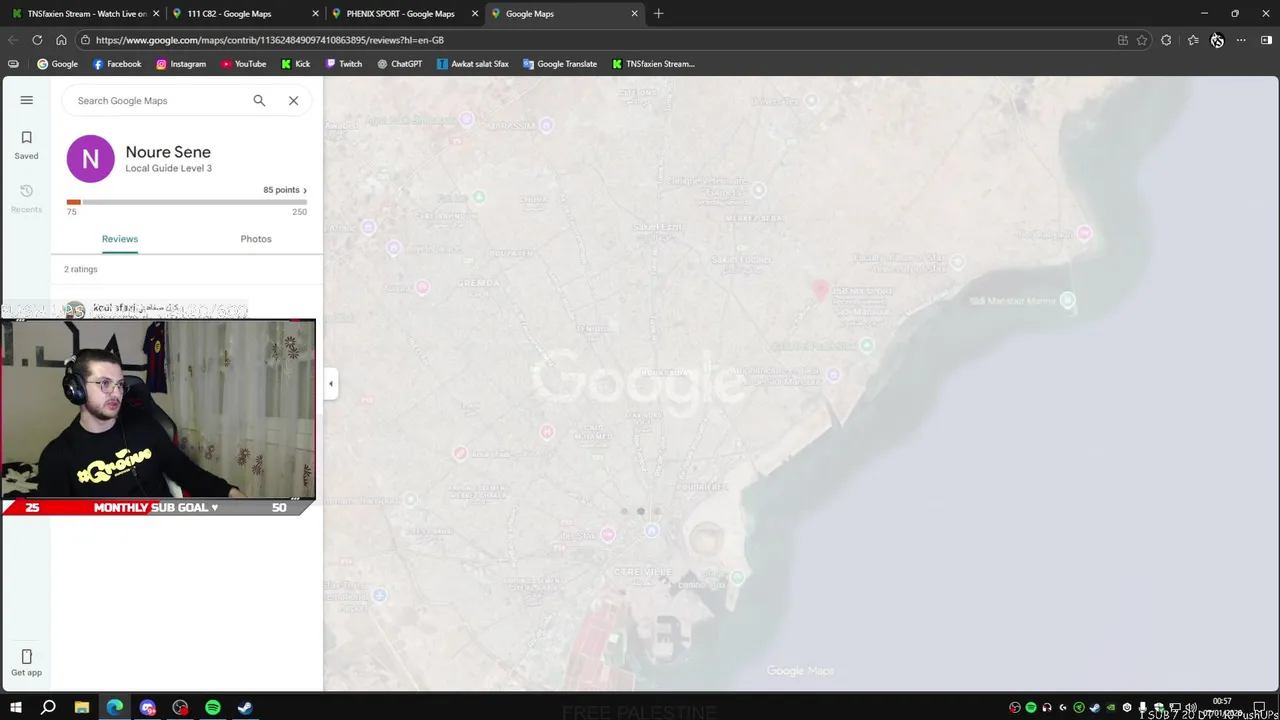Open the TNSfaxien Stream bookmark

tap(653, 64)
